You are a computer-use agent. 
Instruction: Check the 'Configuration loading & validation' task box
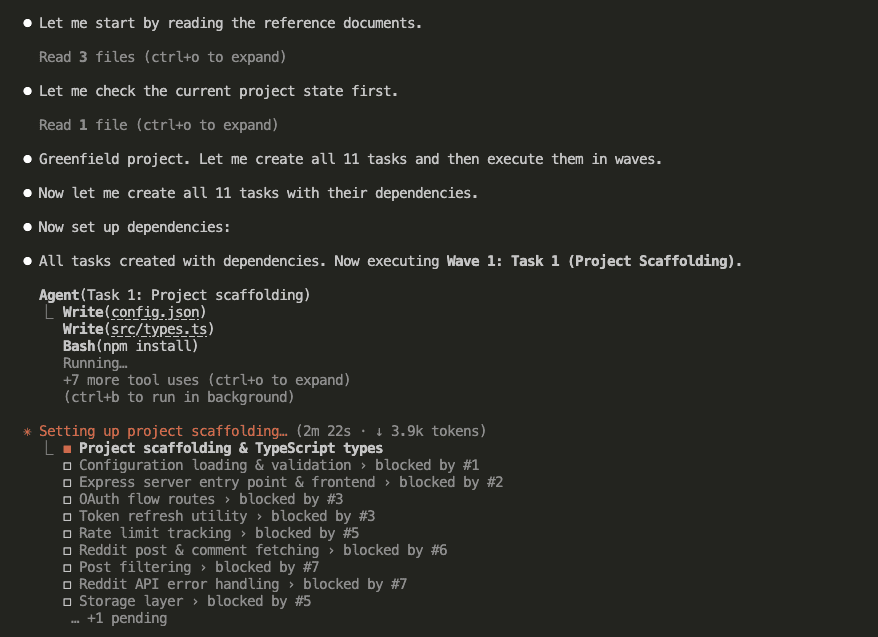click(66, 465)
